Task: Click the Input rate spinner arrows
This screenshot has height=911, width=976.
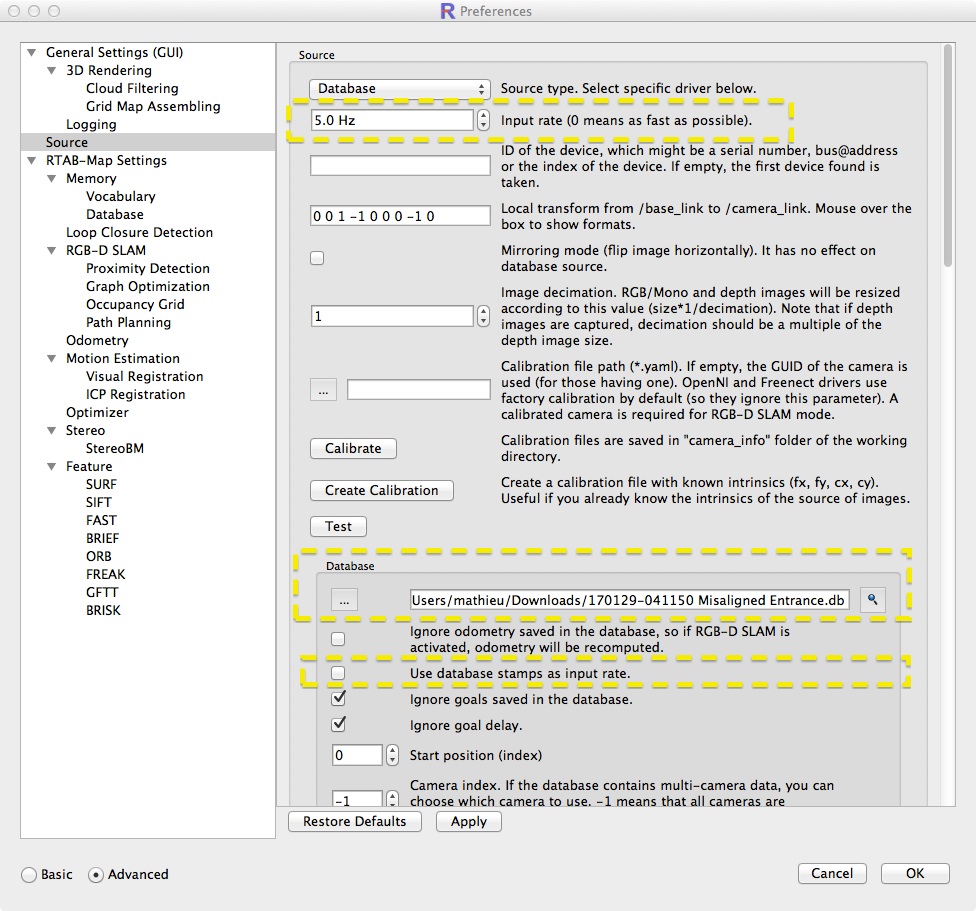Action: click(x=484, y=120)
